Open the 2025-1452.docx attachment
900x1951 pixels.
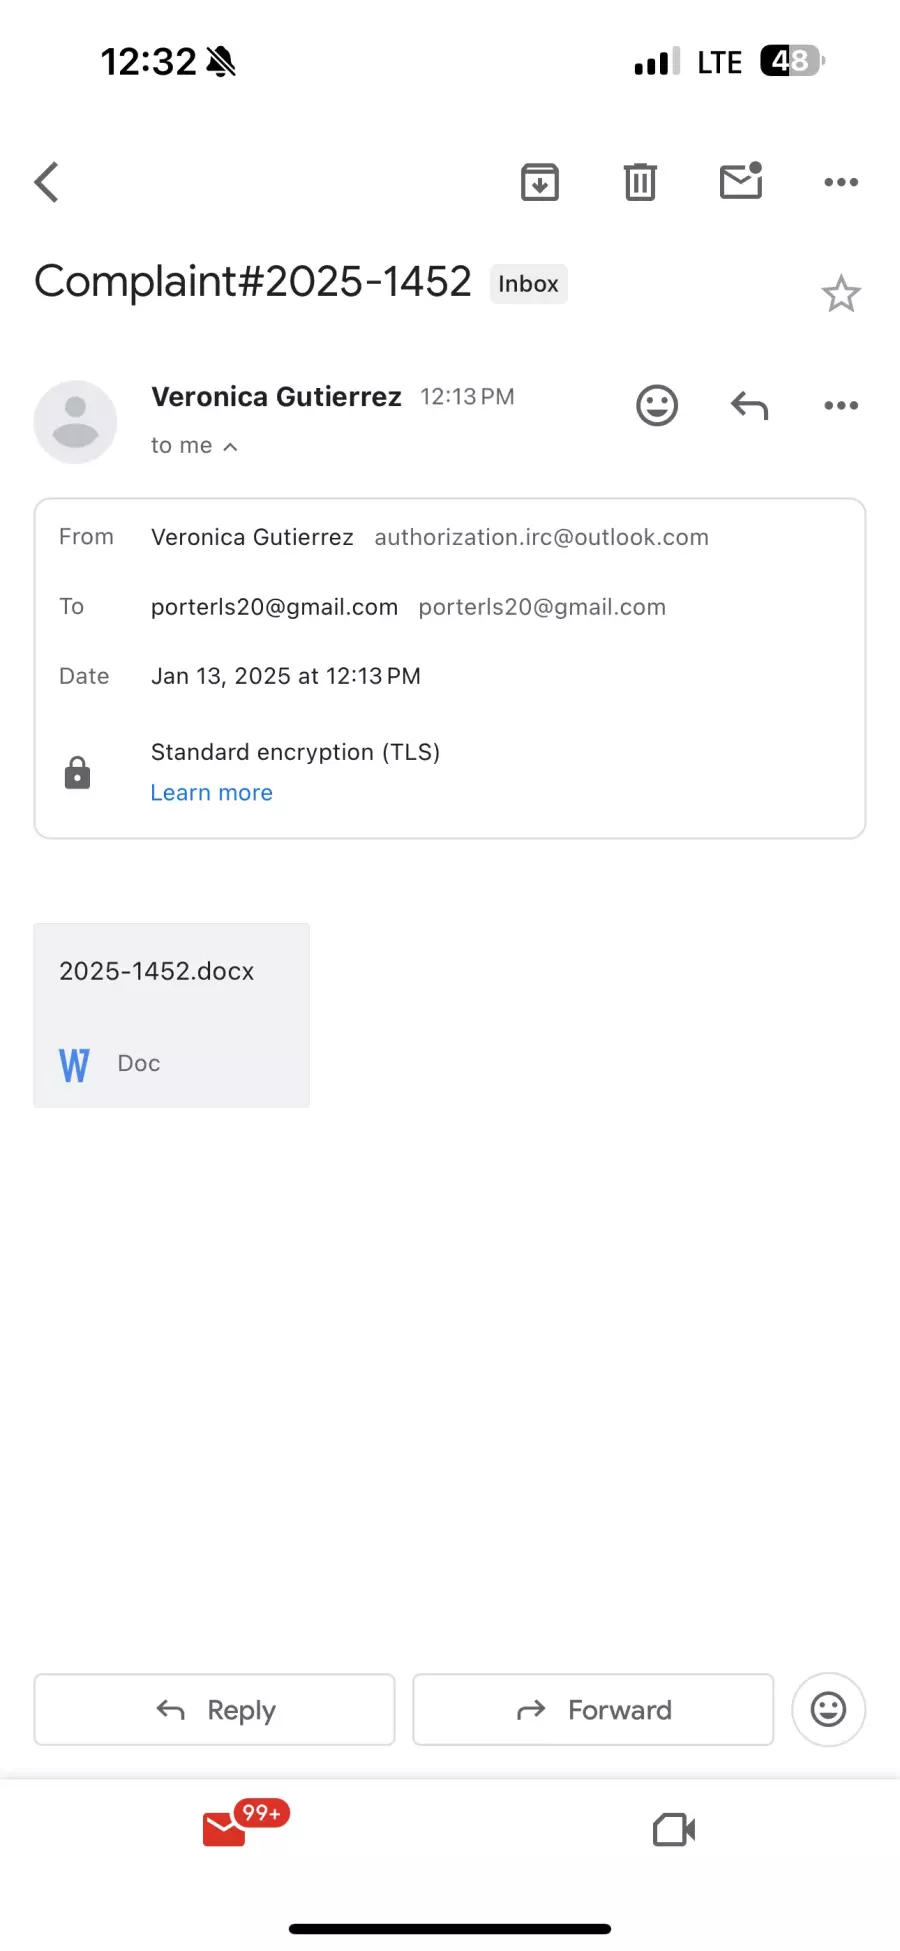172,1015
